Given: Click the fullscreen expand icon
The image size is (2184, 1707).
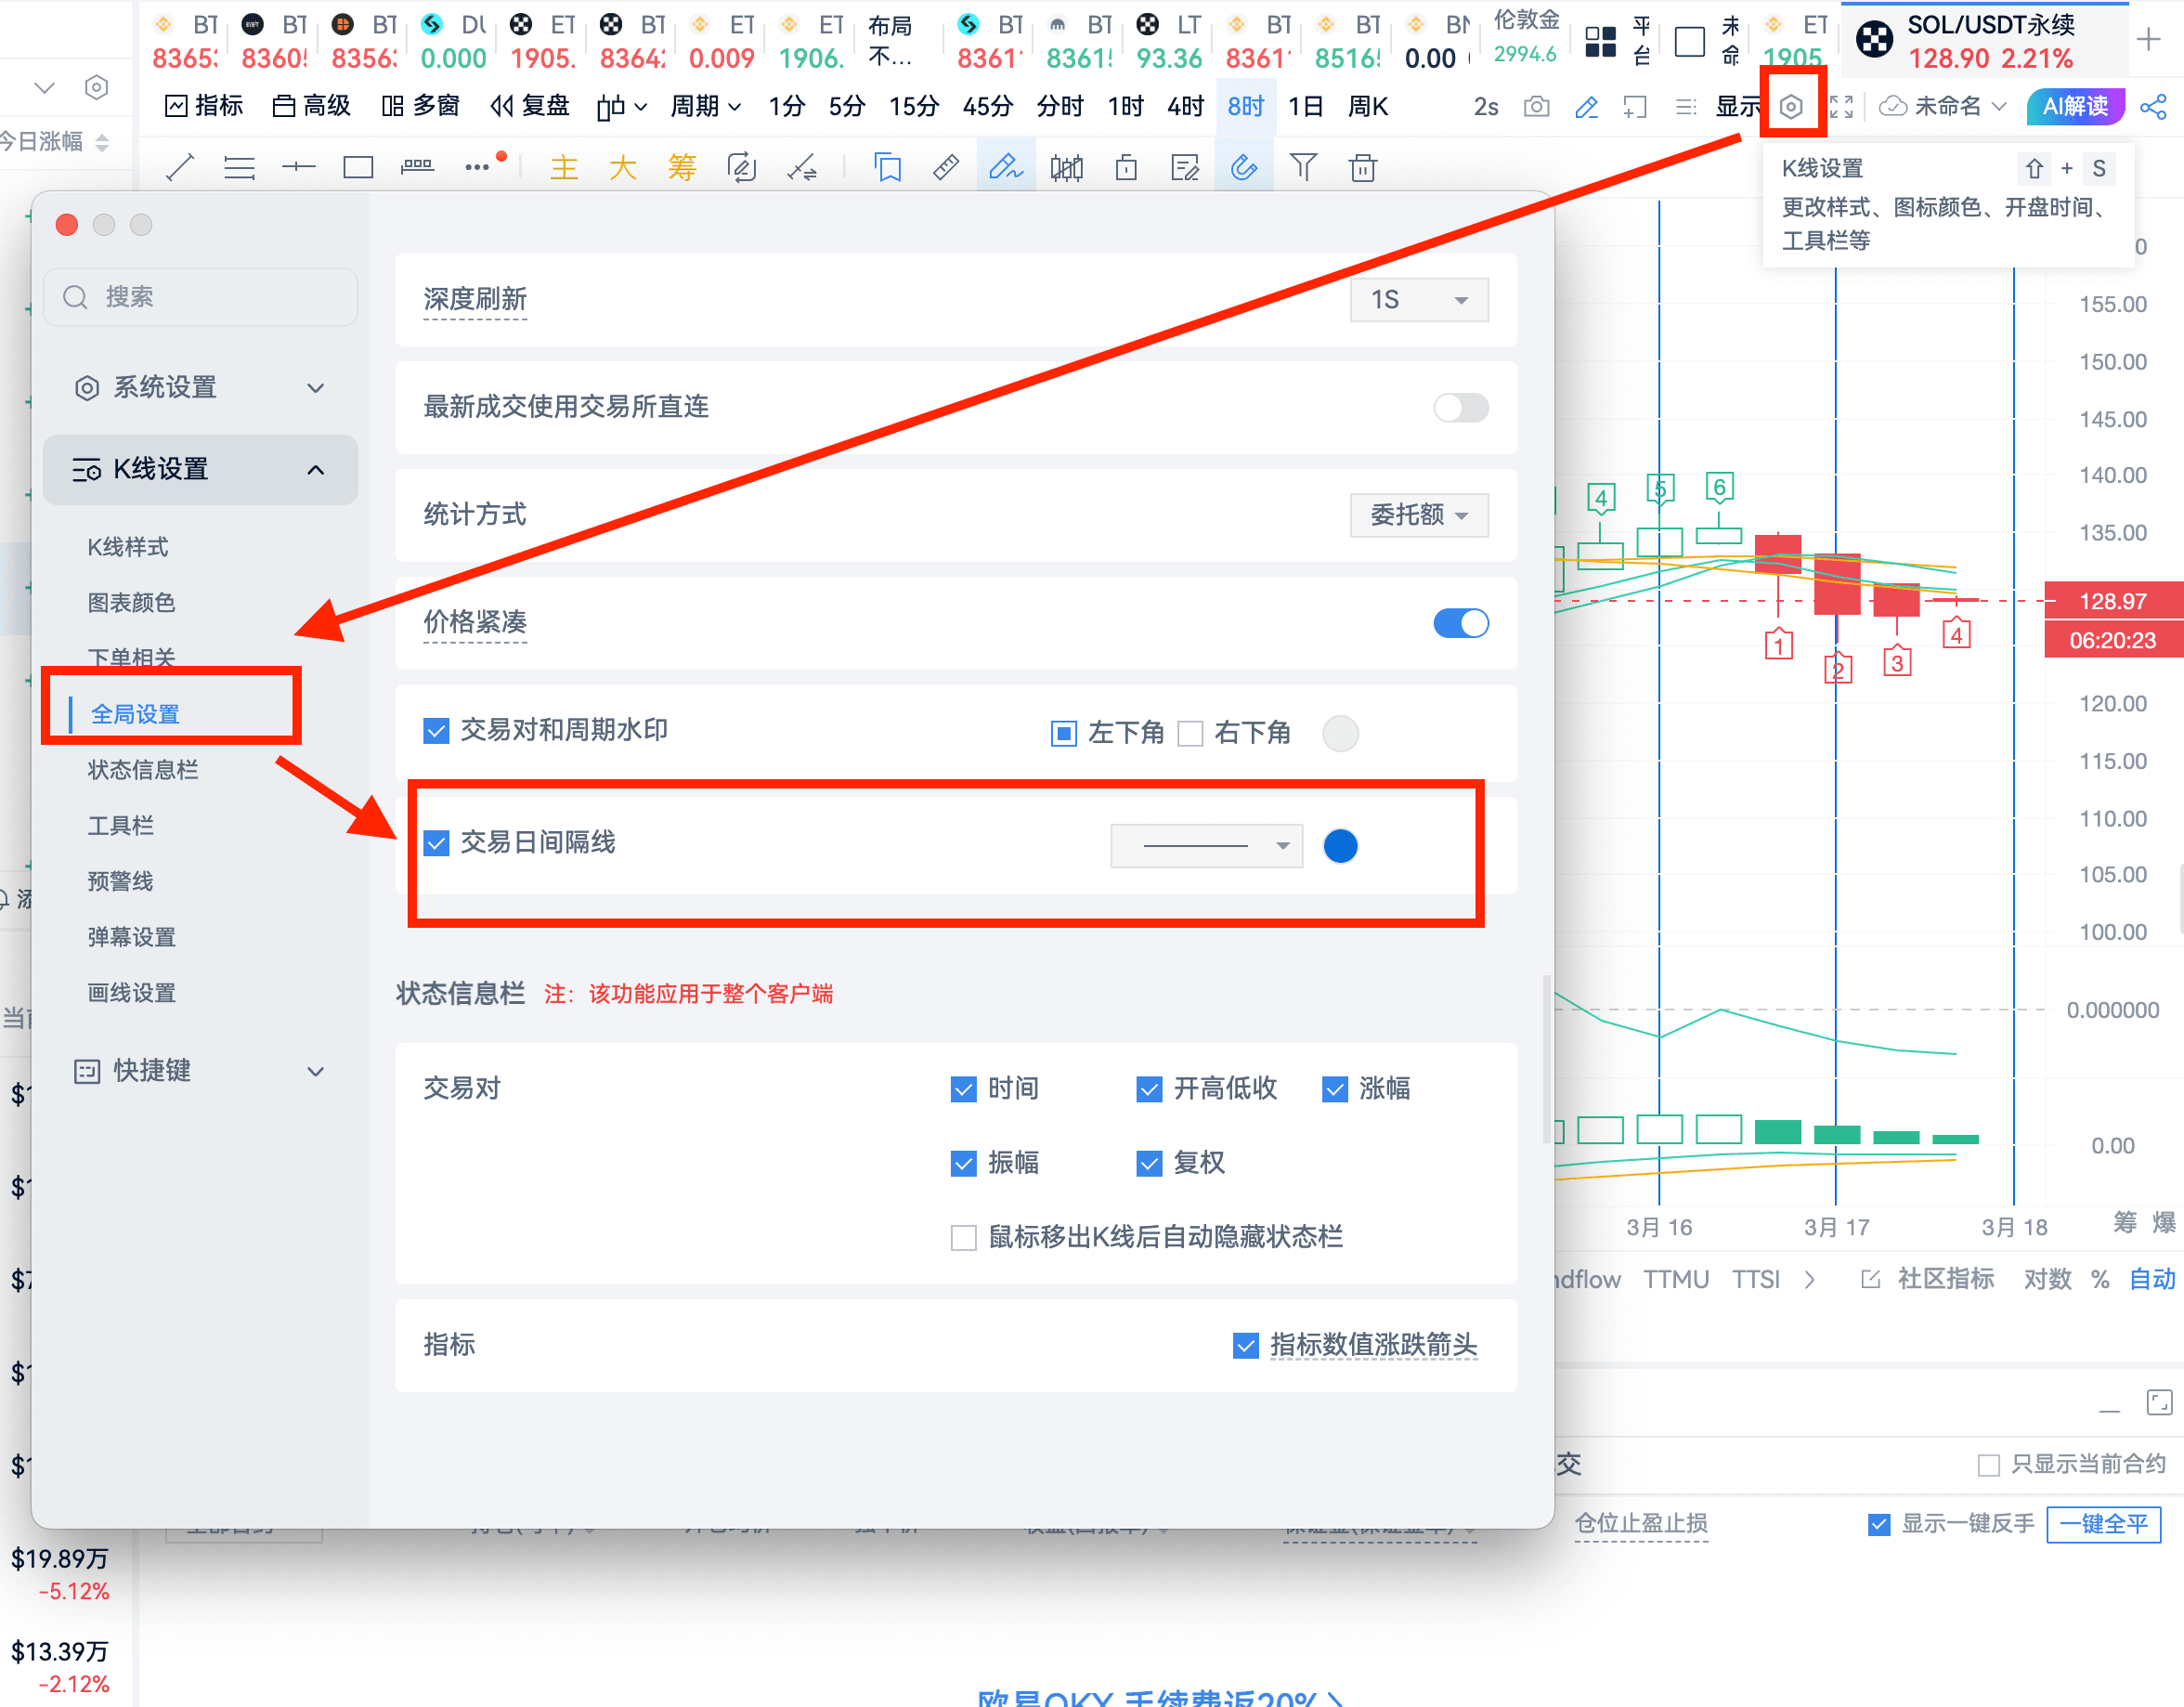Looking at the screenshot, I should (x=1841, y=106).
